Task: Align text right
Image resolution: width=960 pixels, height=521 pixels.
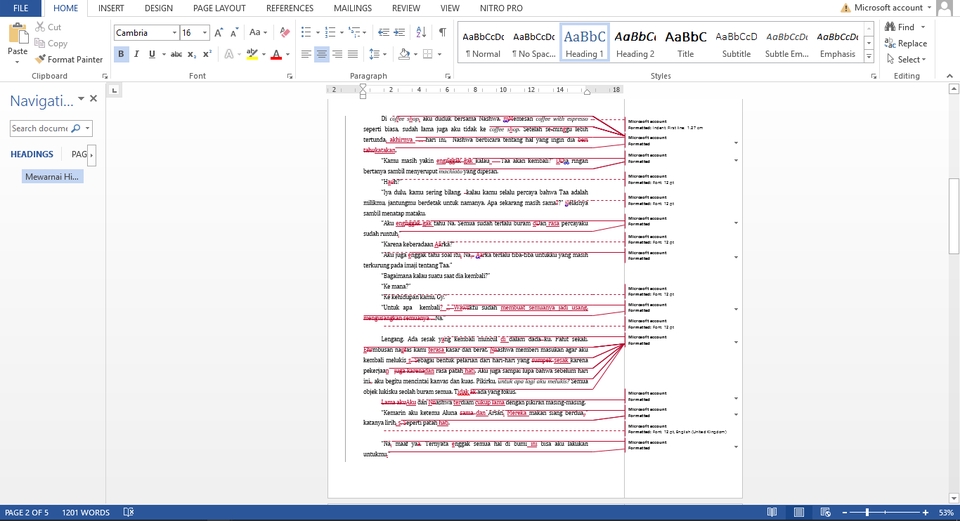Action: (337, 54)
